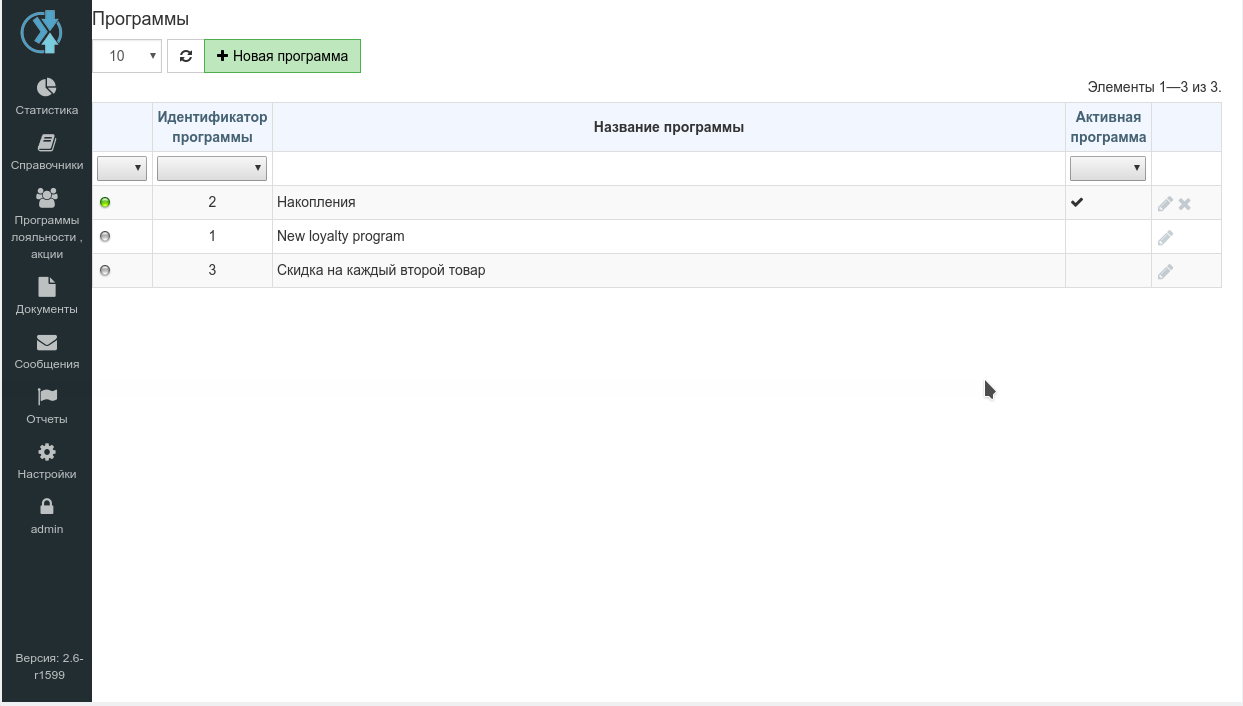Screen dimensions: 1243x706
Task: Click the Программы page heading
Action: [140, 18]
